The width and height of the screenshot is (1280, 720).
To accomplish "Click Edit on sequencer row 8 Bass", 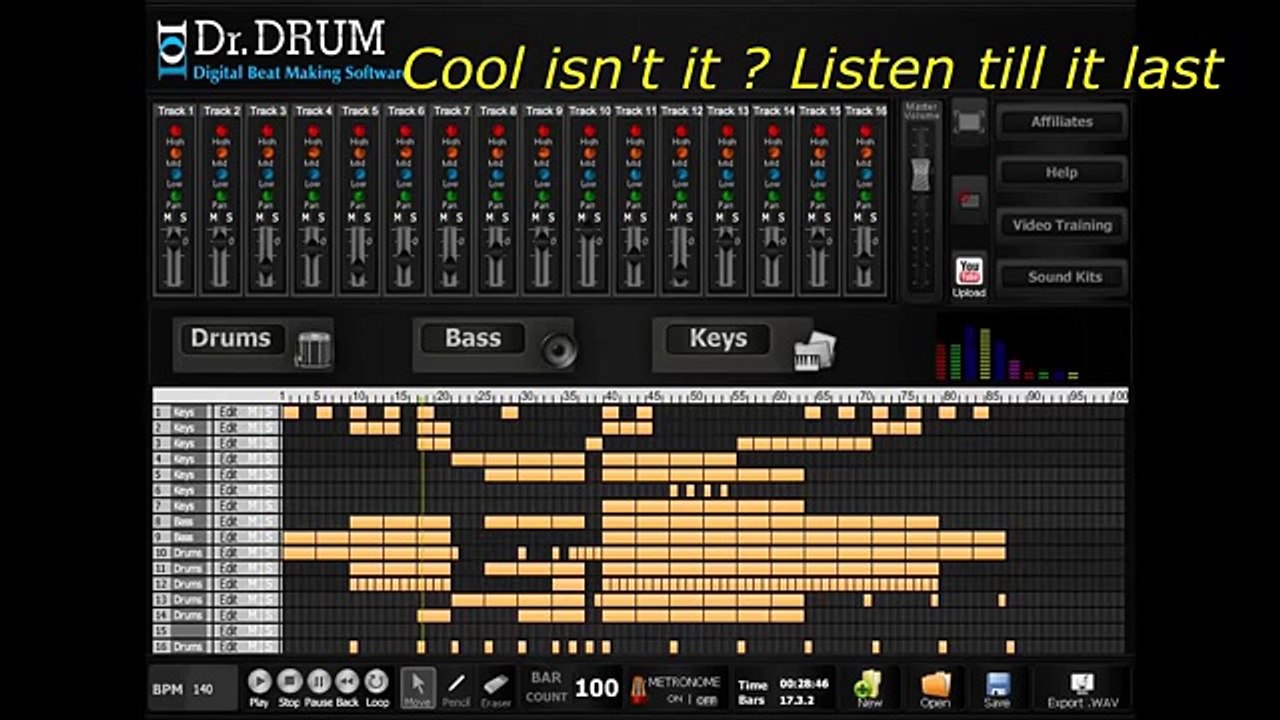I will pos(229,521).
